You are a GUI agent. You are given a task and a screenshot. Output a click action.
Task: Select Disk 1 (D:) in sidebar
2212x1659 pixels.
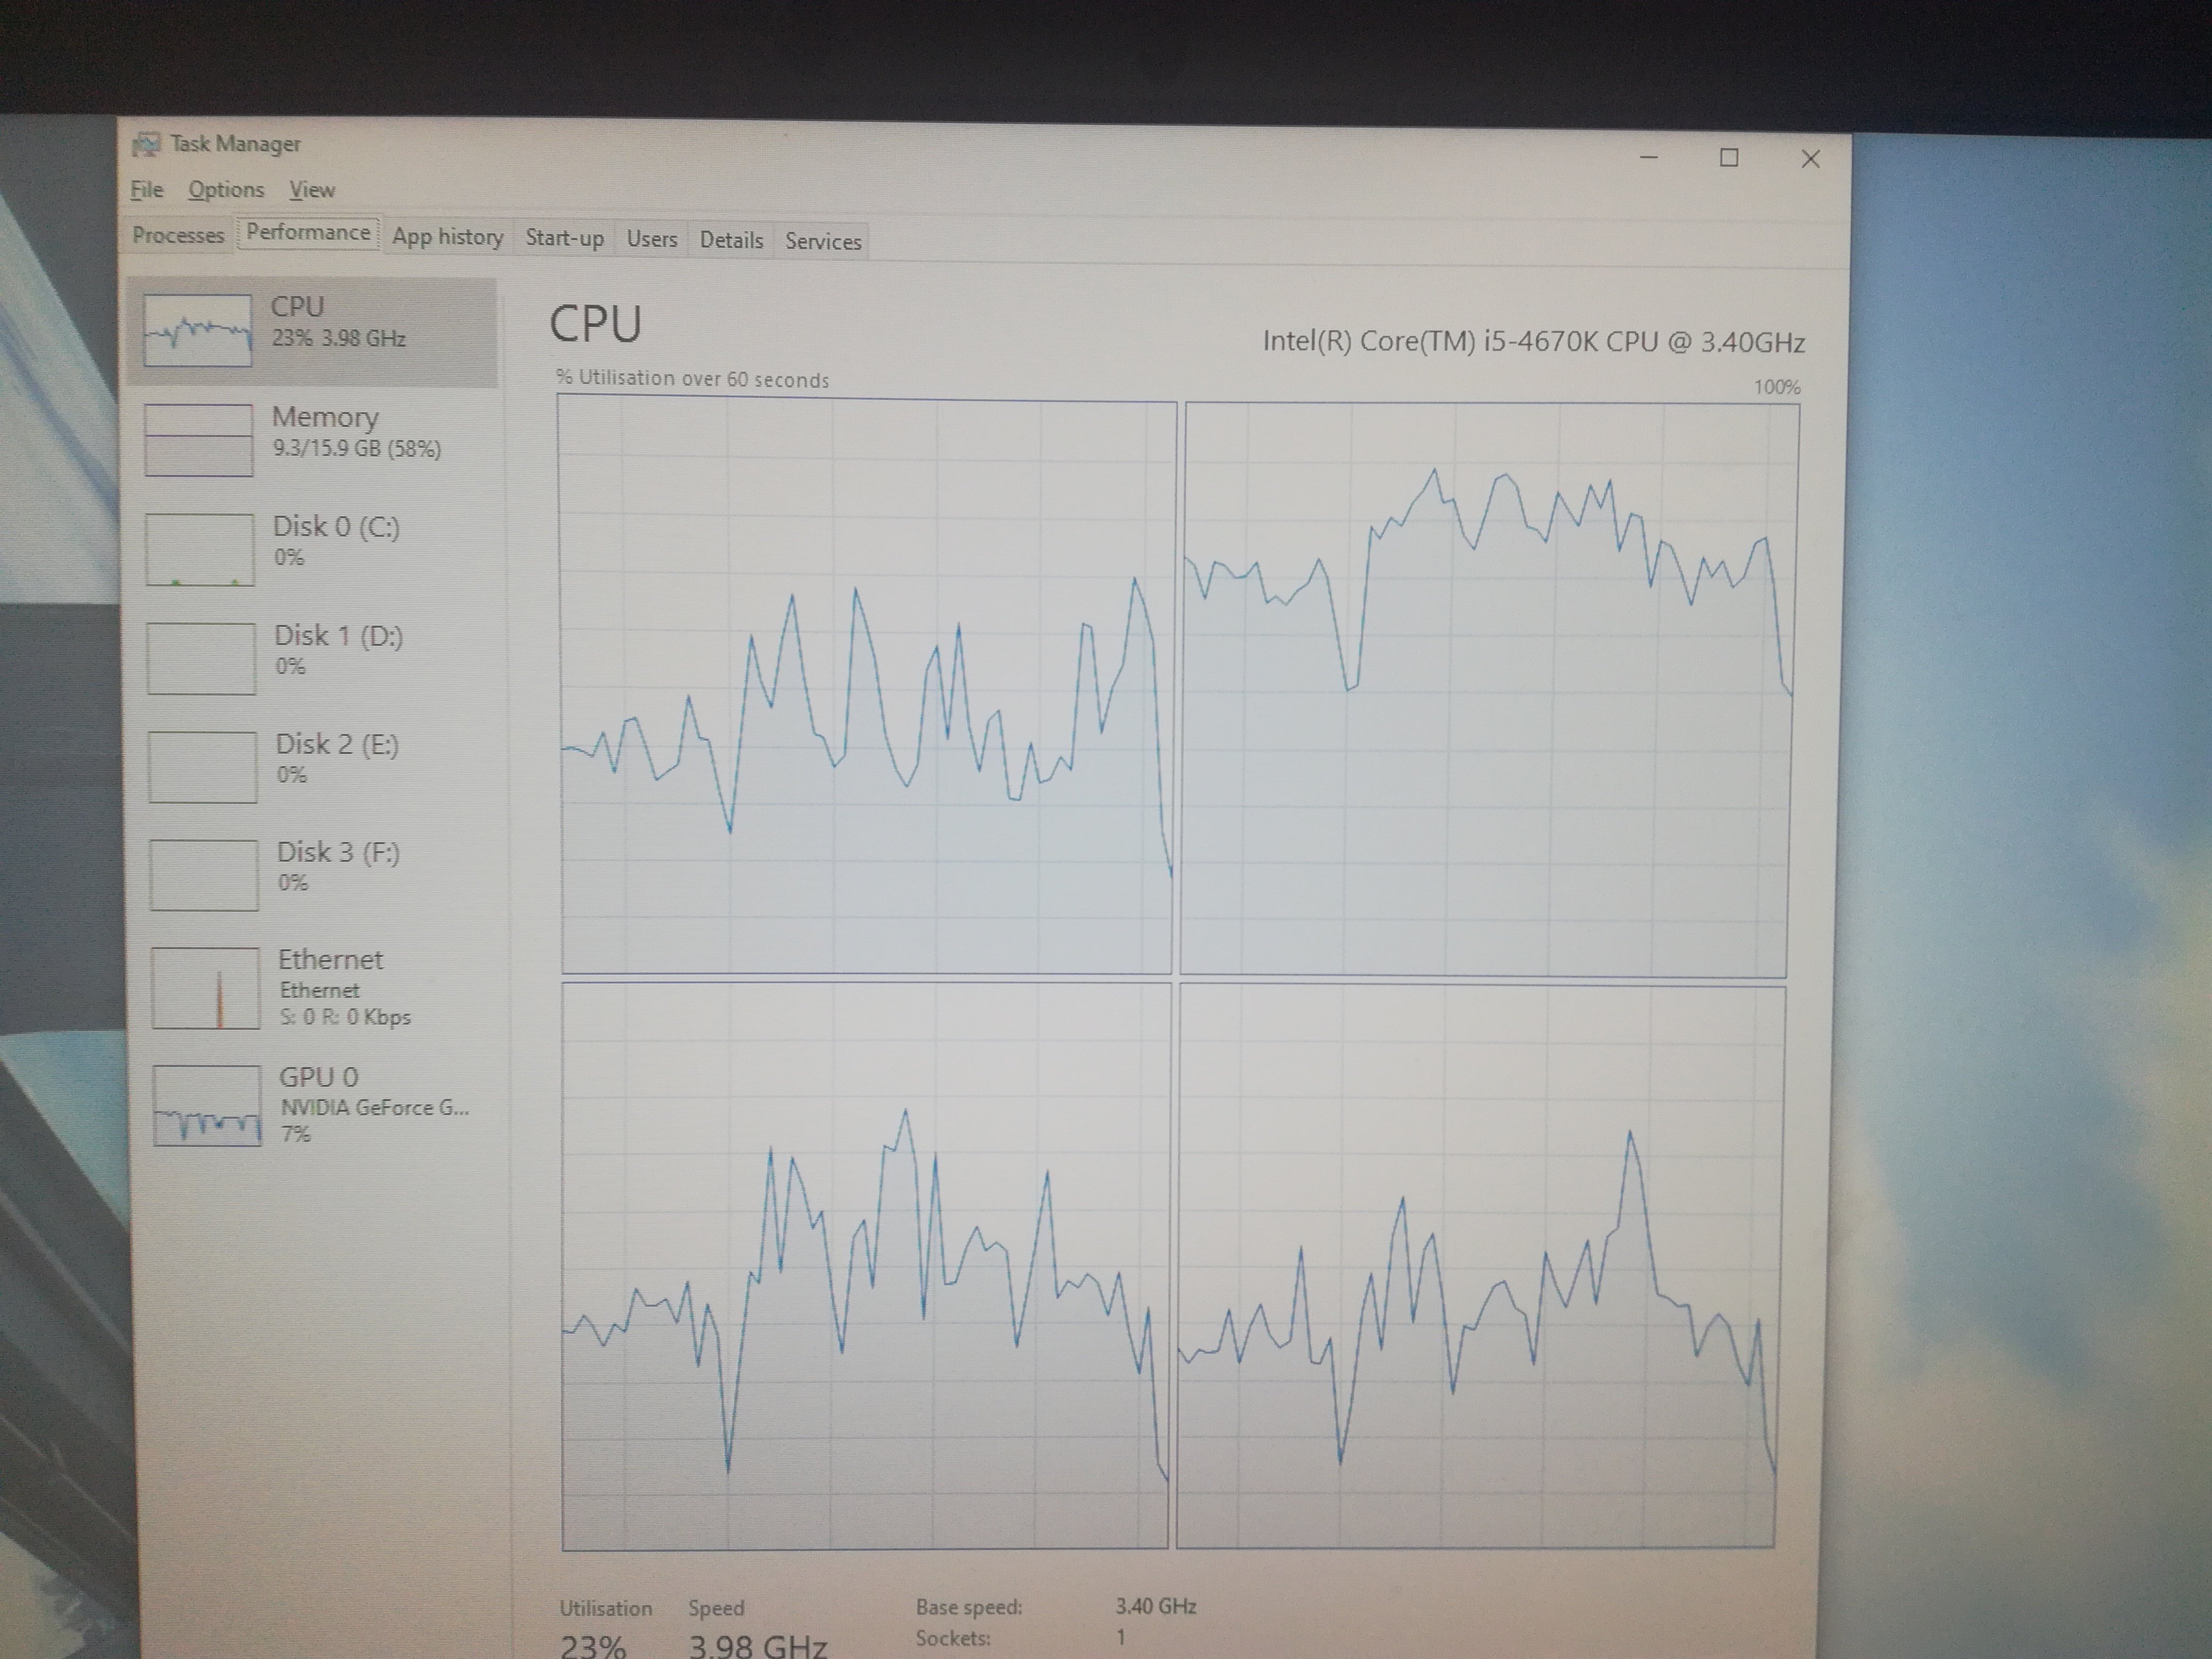[315, 658]
